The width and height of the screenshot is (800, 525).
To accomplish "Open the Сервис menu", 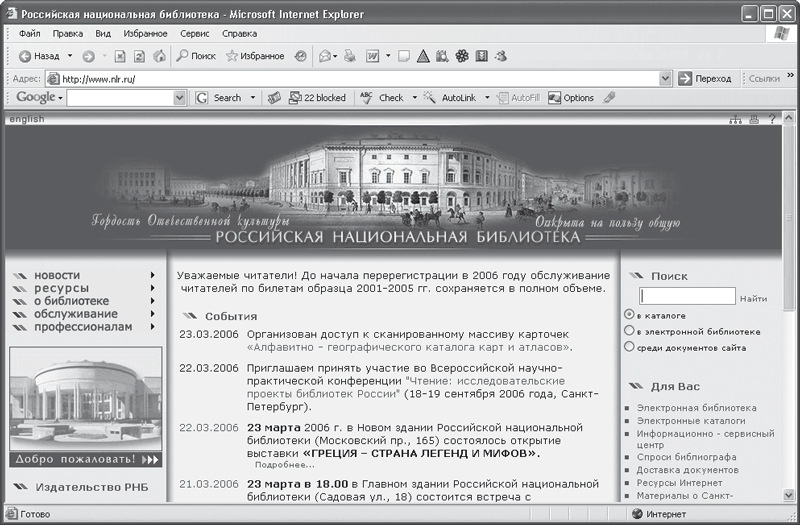I will point(194,33).
